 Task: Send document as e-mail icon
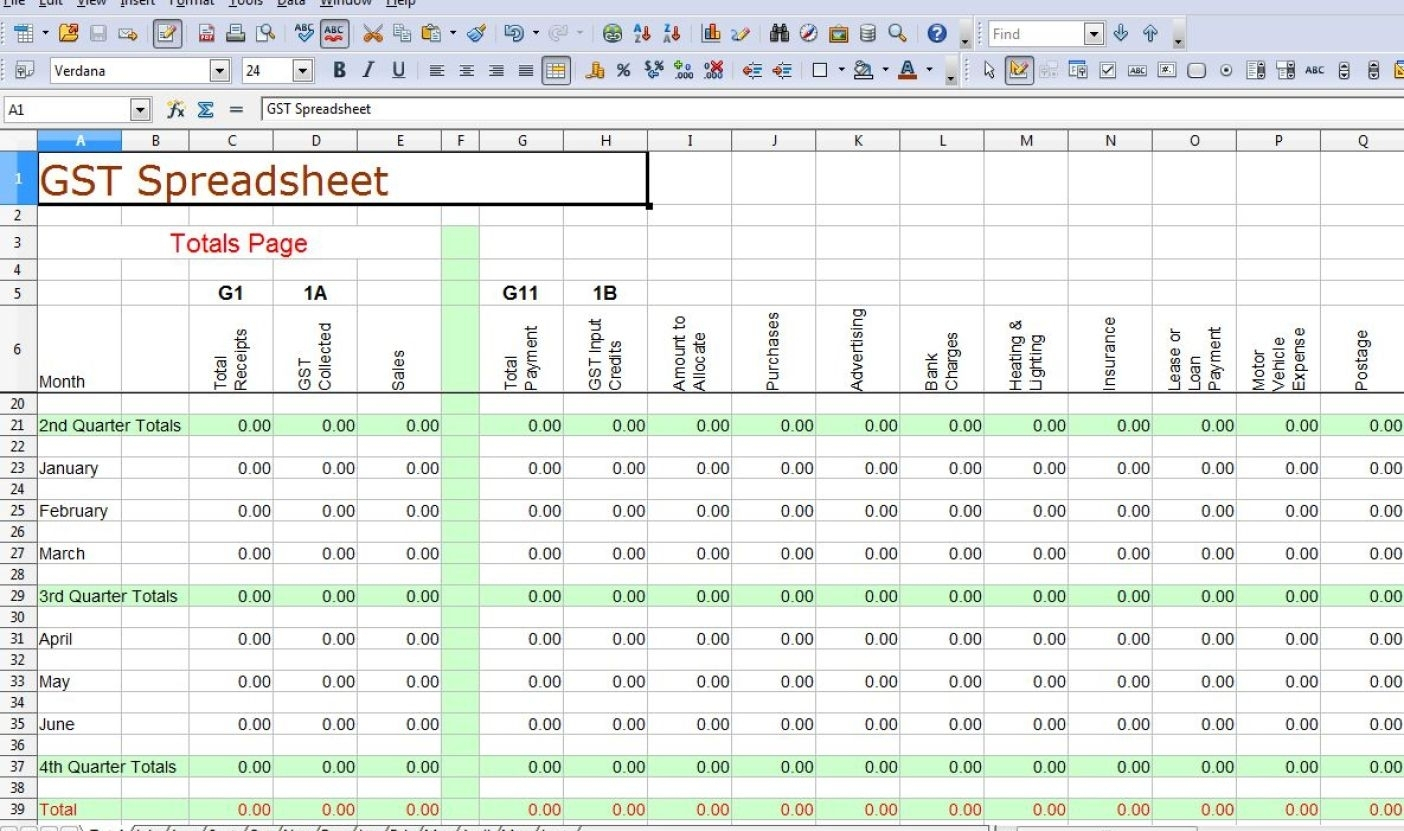pyautogui.click(x=127, y=34)
